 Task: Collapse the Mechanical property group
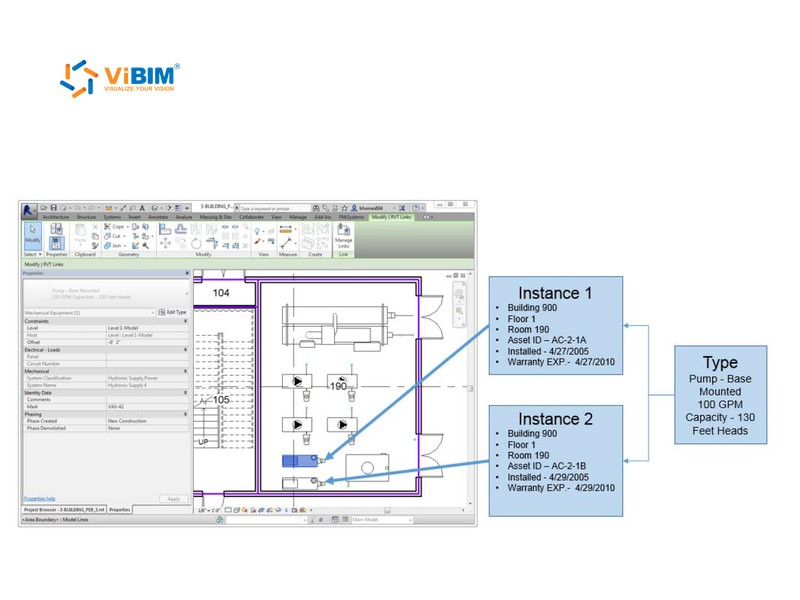(185, 371)
